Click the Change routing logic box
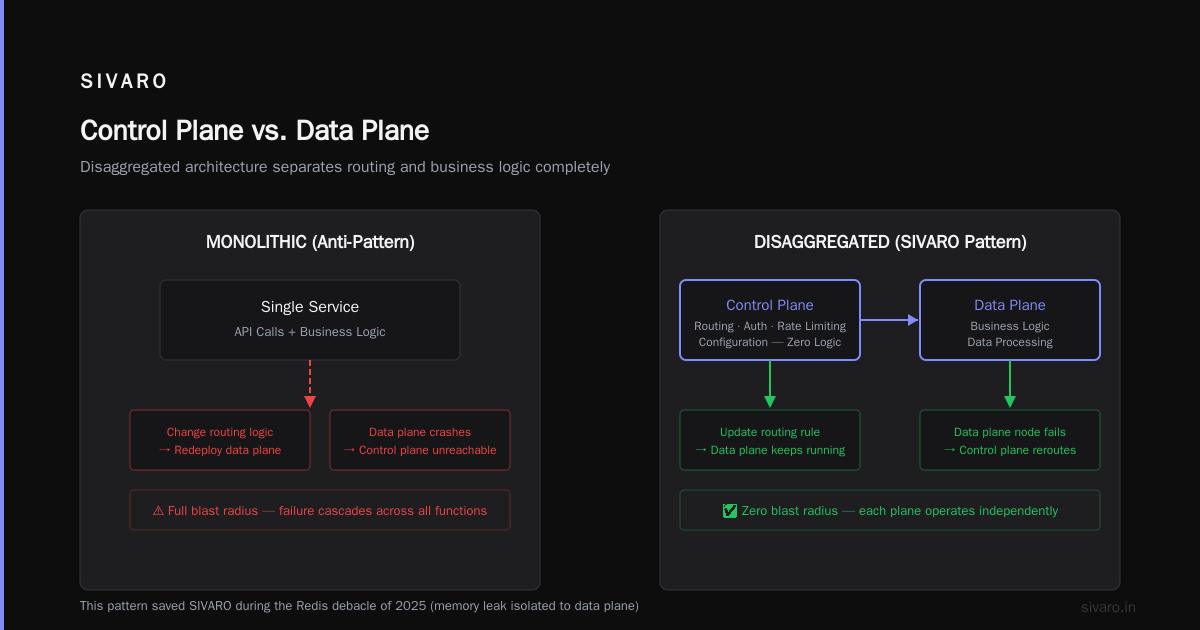The image size is (1200, 630). (x=220, y=440)
